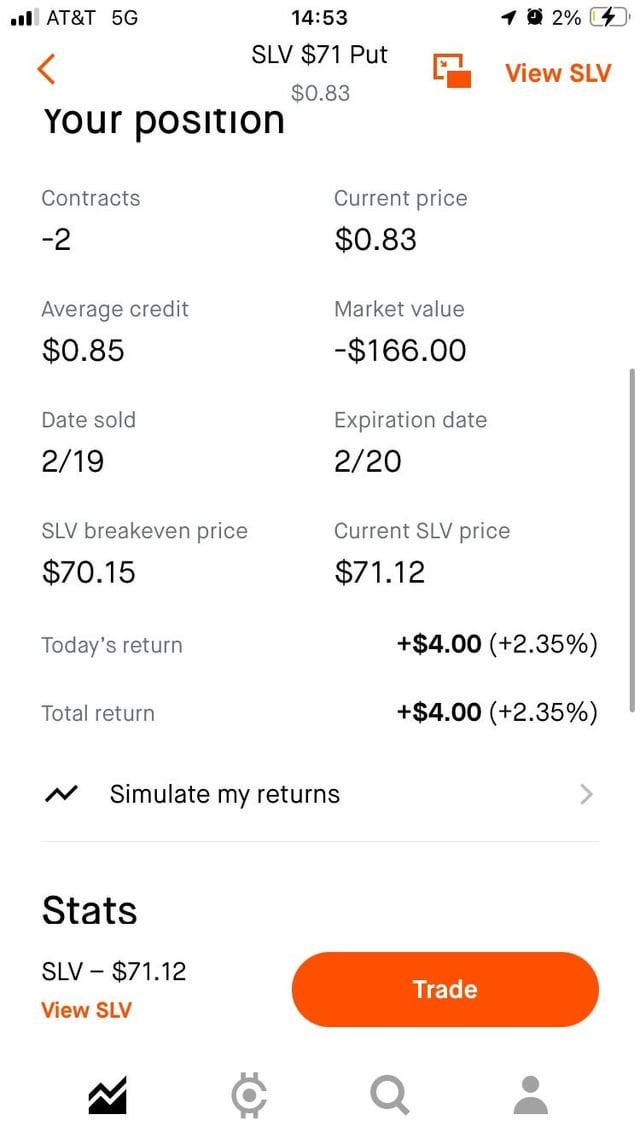Open the account profile tab
The image size is (640, 1138).
point(530,1096)
